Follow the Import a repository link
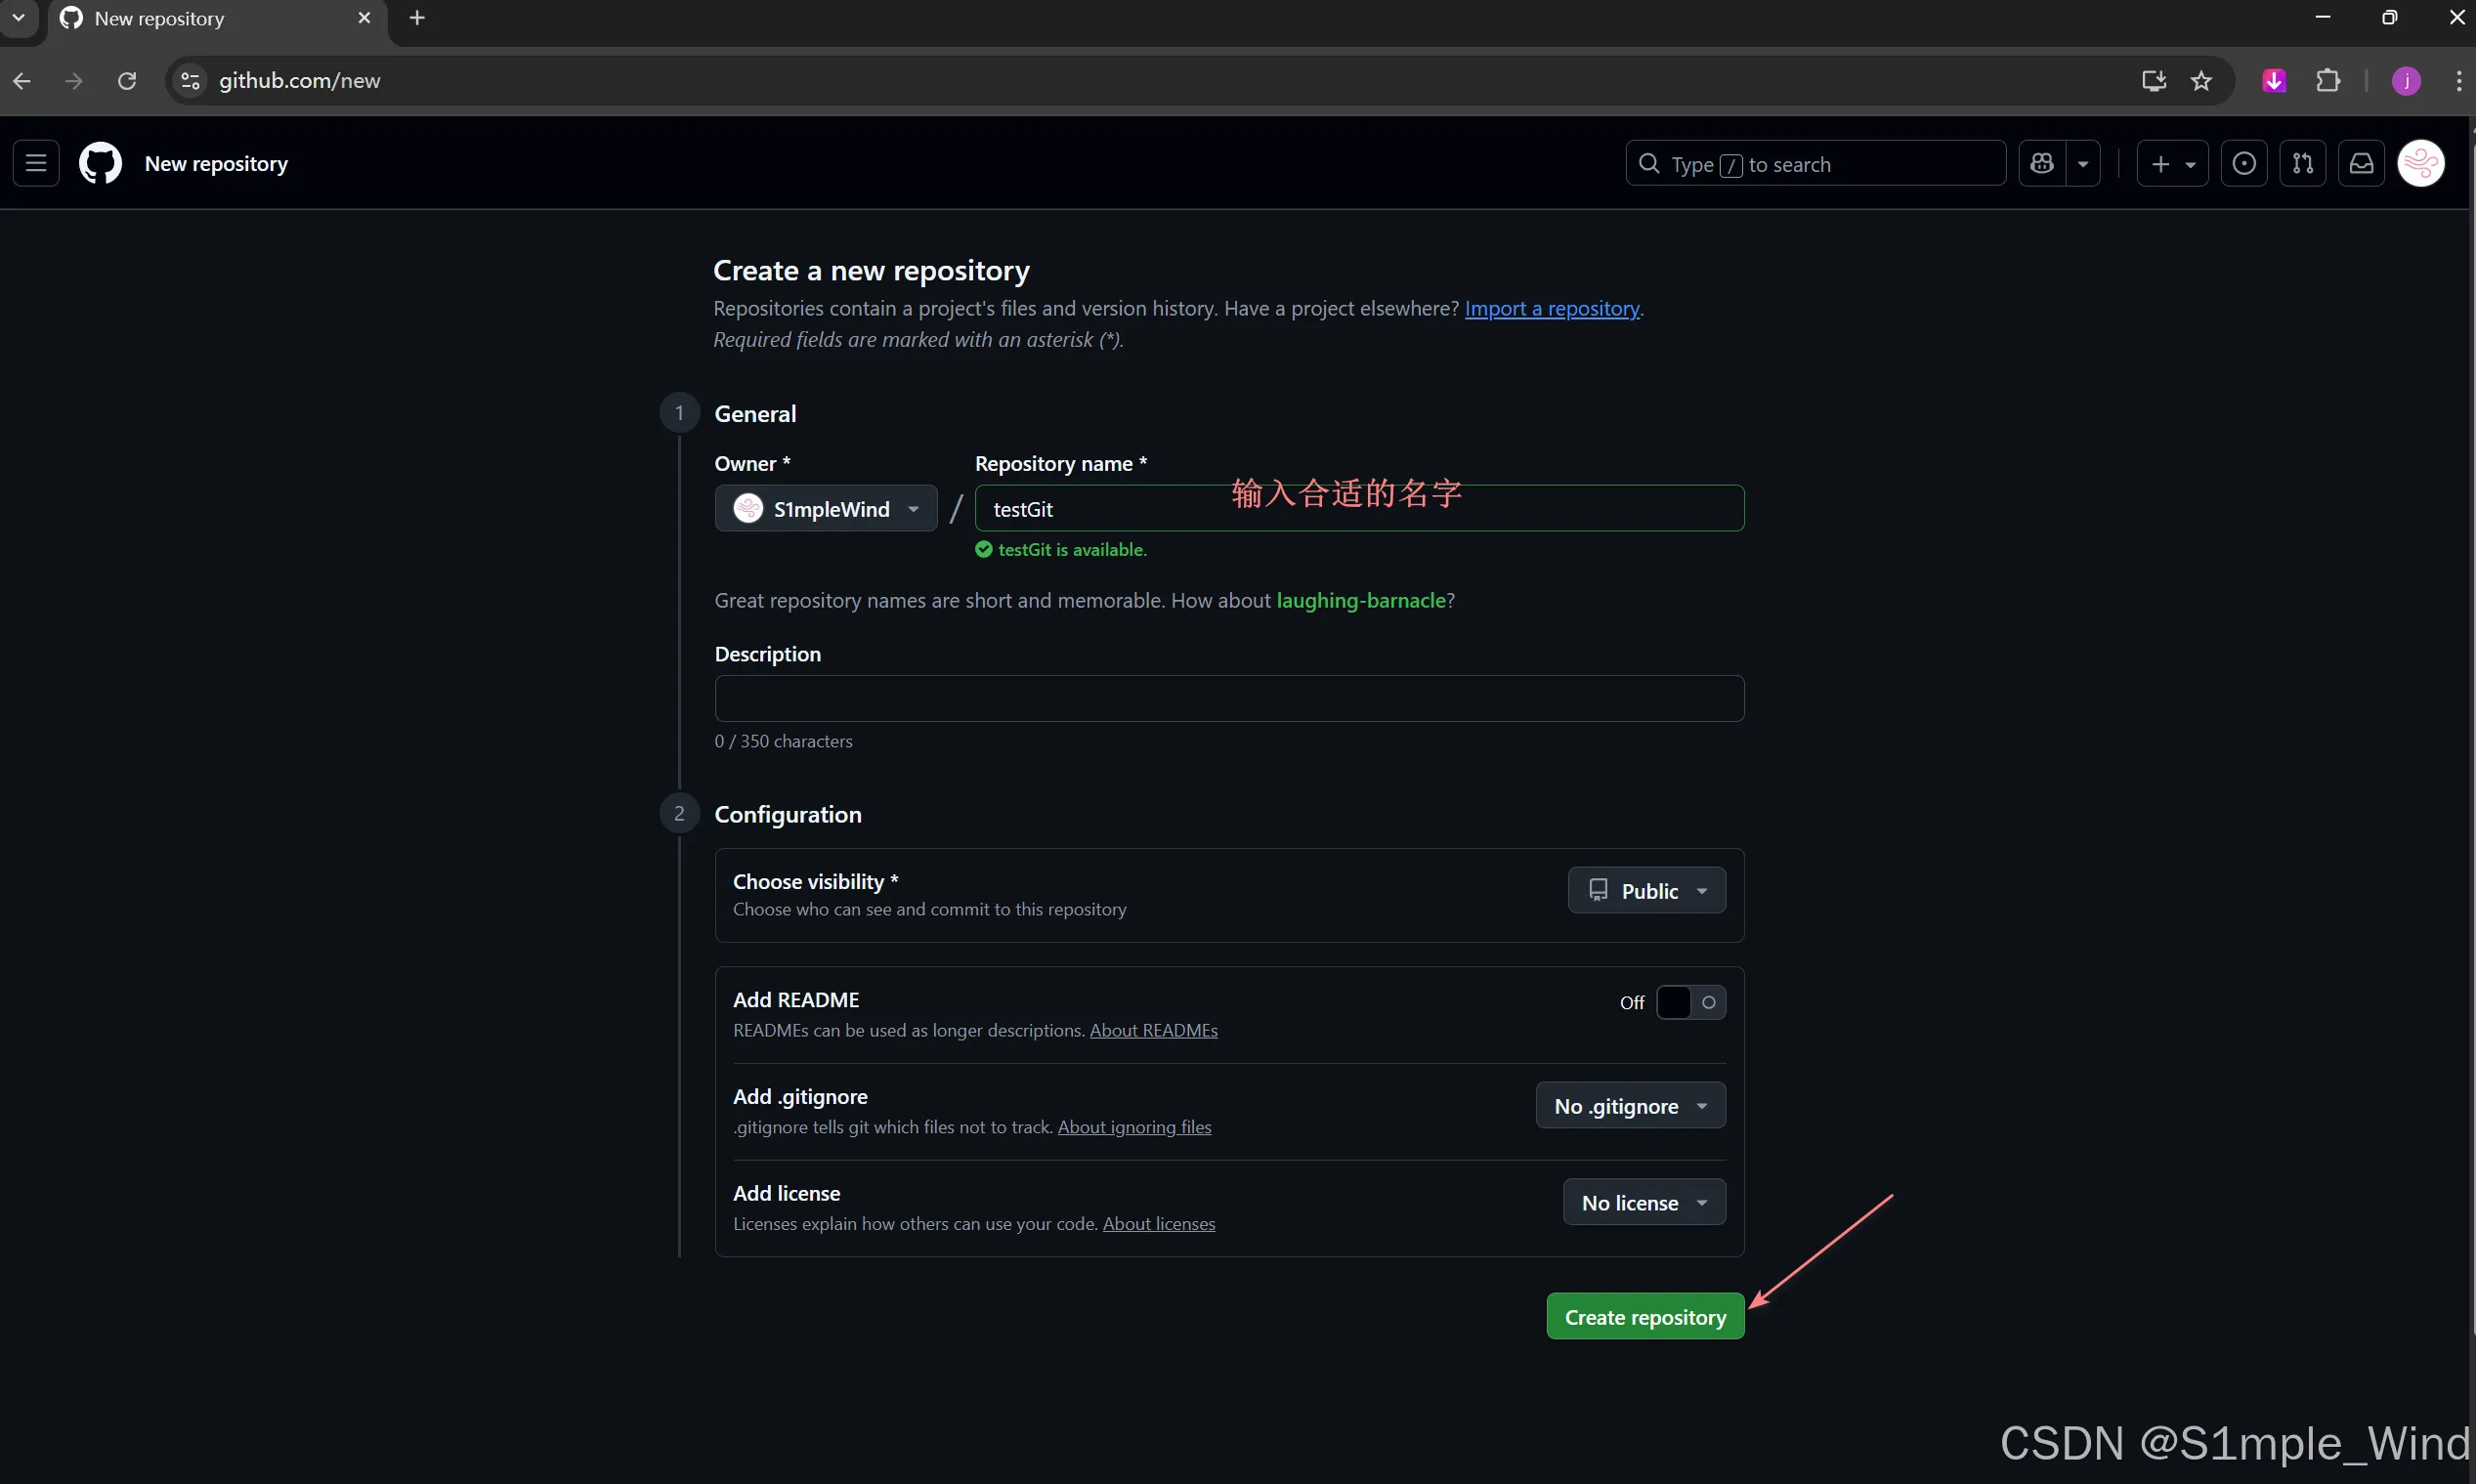This screenshot has height=1484, width=2476. pyautogui.click(x=1552, y=308)
